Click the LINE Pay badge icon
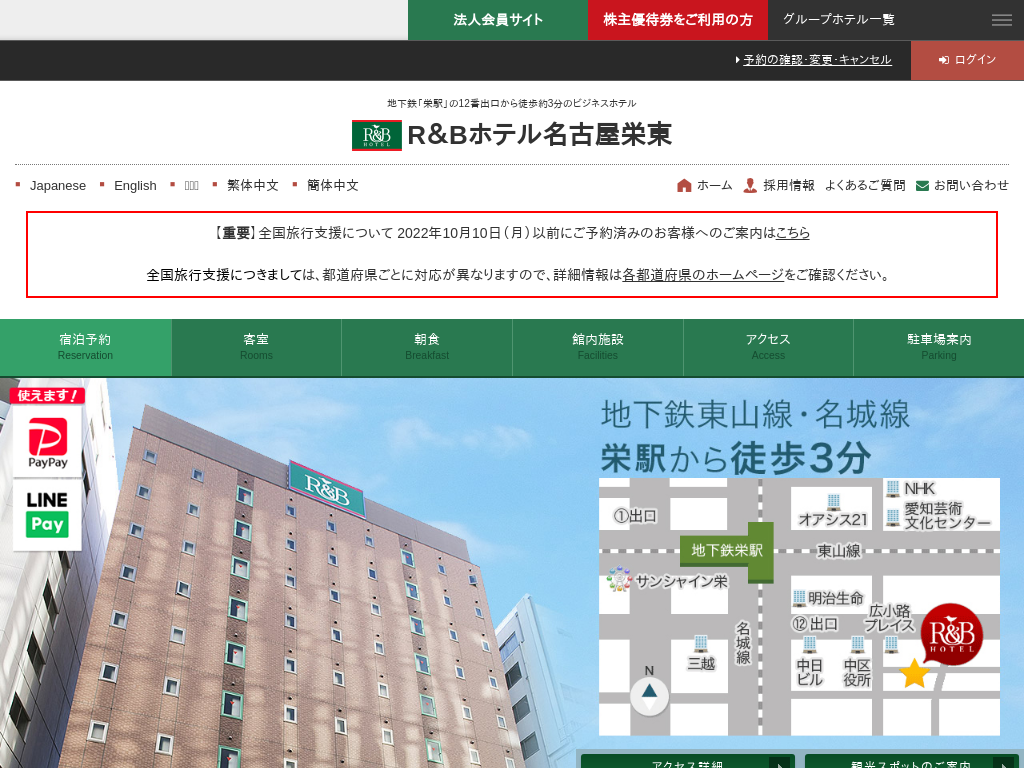 click(x=47, y=514)
